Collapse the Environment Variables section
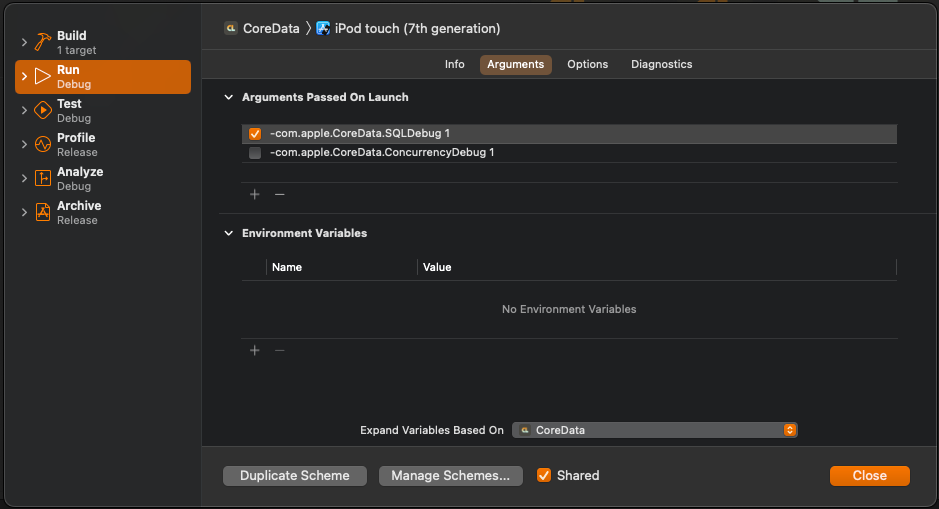 click(229, 233)
